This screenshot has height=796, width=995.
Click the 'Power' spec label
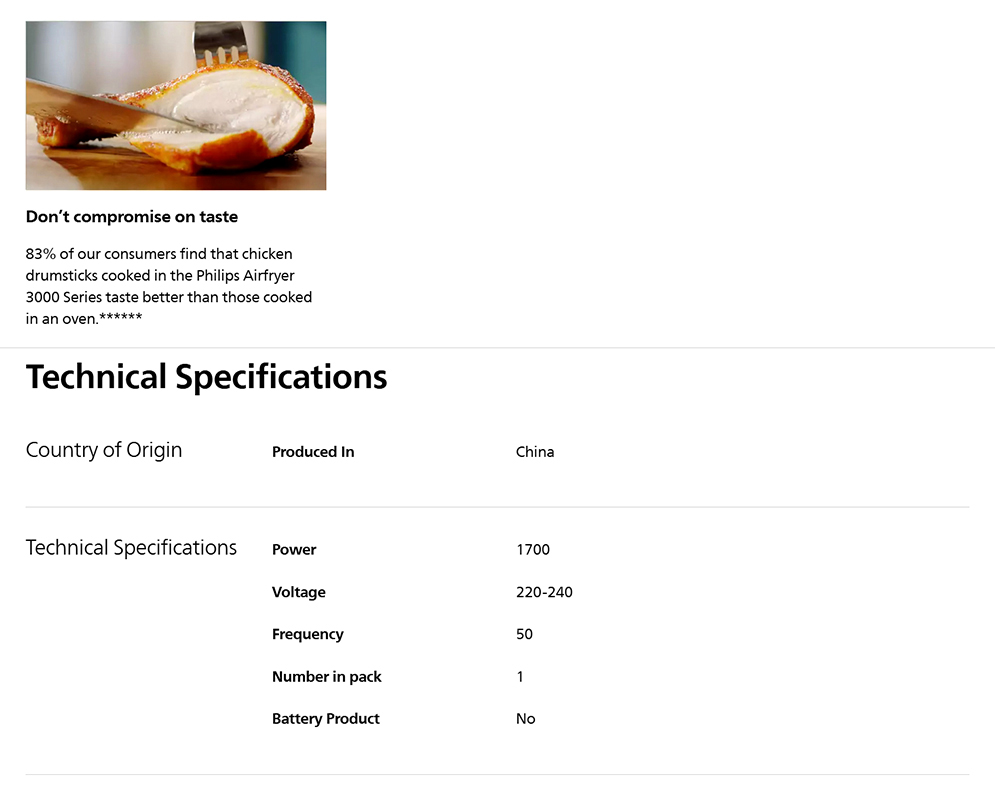[x=294, y=550]
